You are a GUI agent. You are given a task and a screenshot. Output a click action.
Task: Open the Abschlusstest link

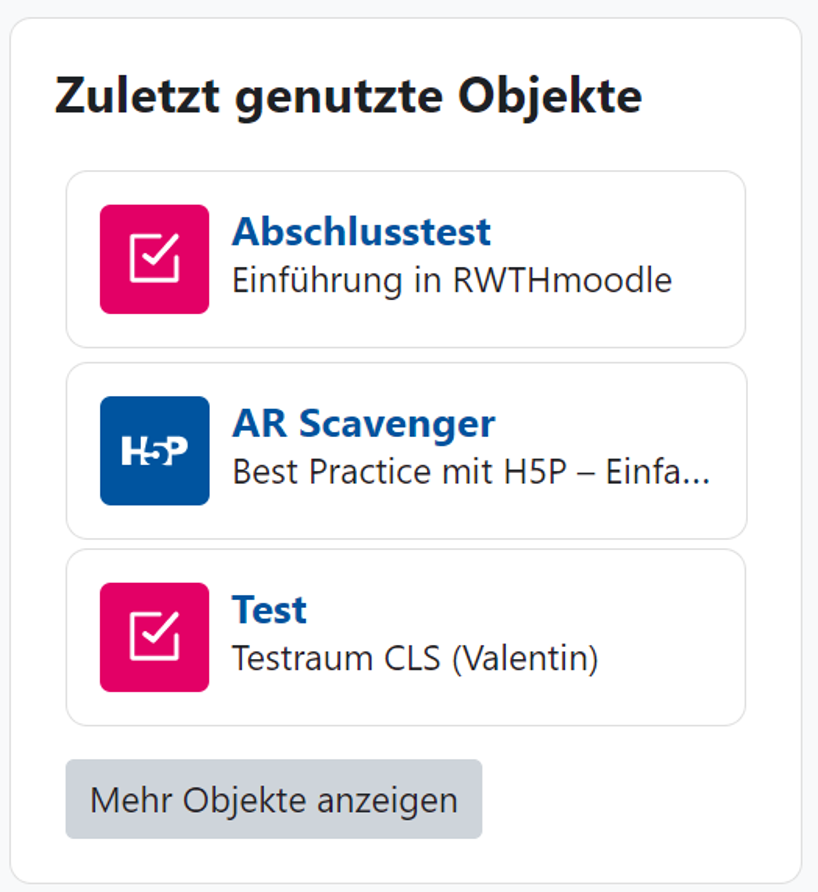361,232
